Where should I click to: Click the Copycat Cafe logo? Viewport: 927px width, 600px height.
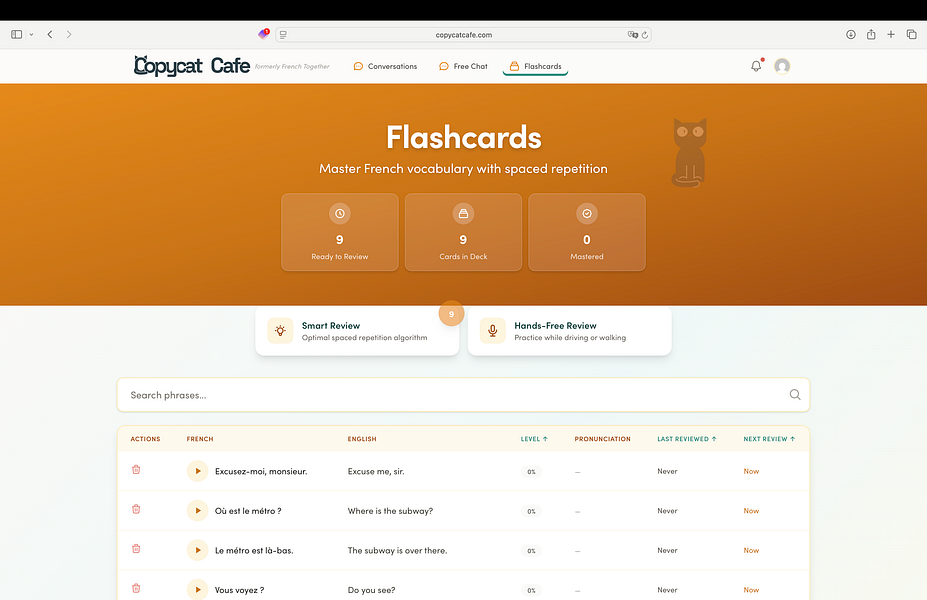coord(192,66)
